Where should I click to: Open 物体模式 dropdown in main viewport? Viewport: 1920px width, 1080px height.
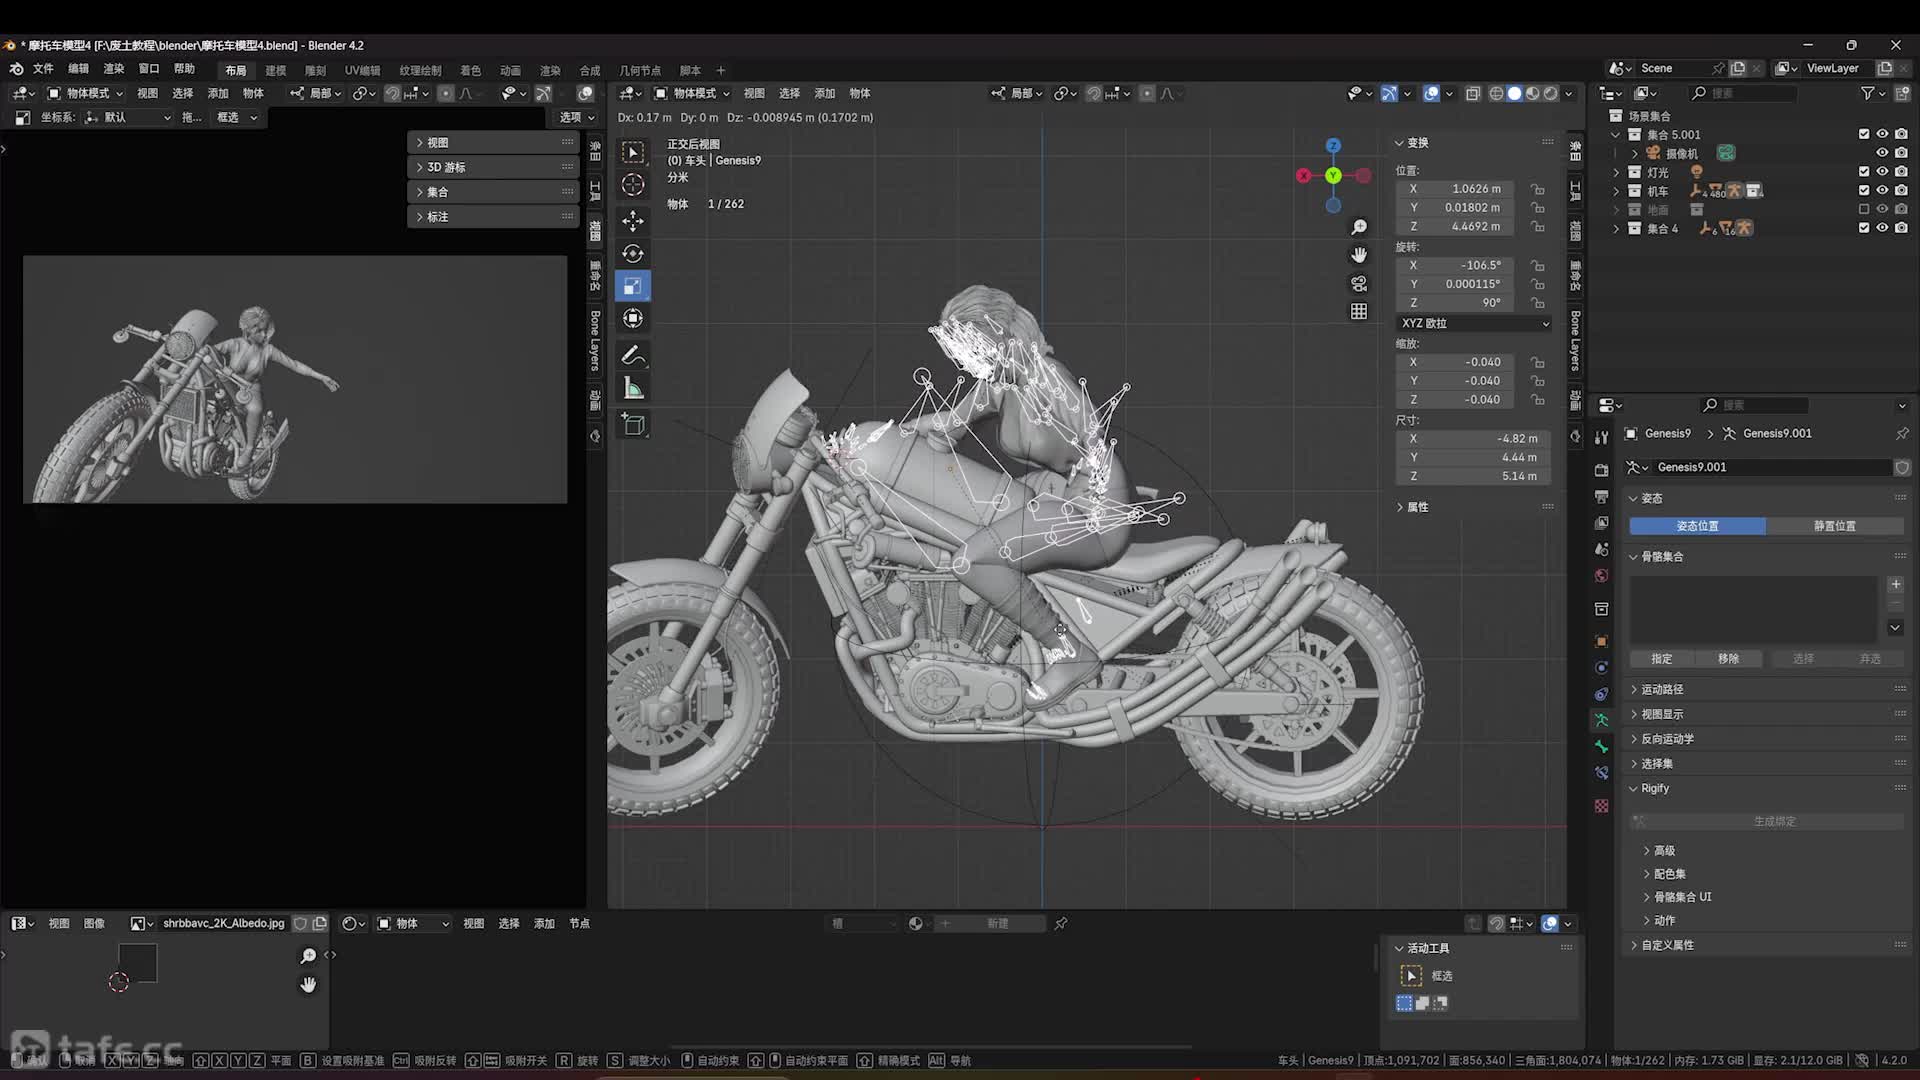692,93
